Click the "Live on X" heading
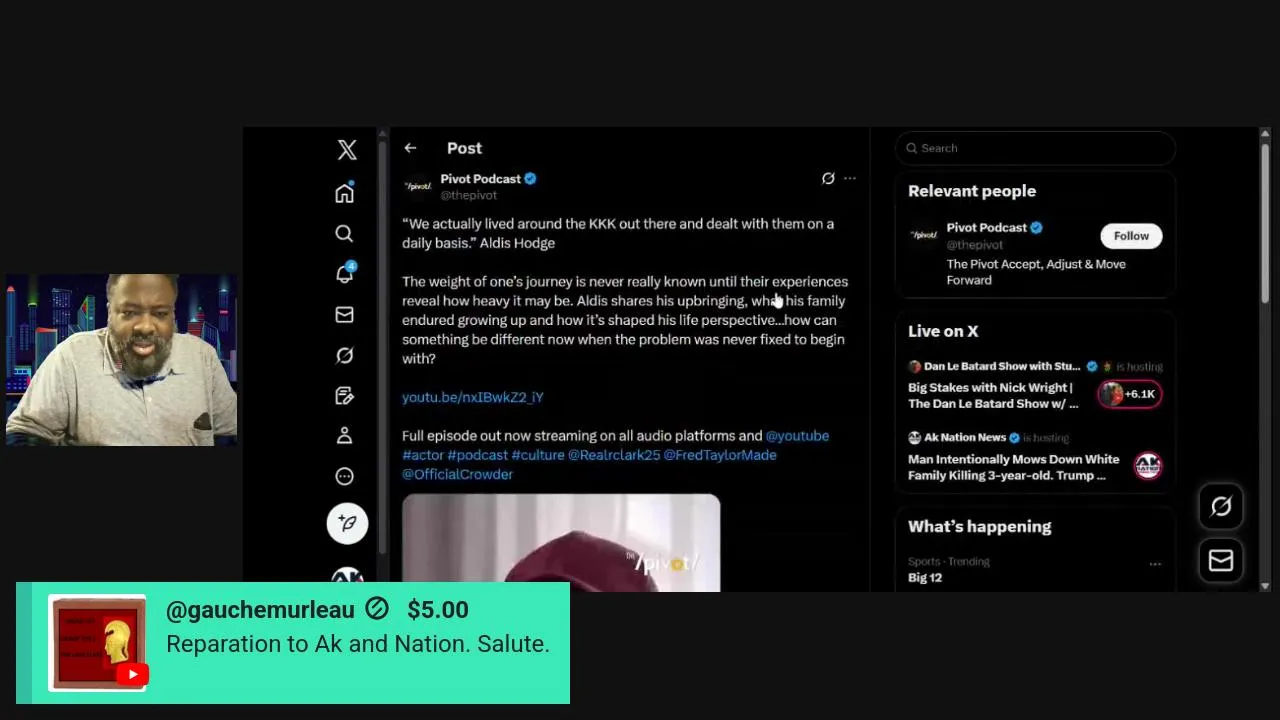1280x720 pixels. [943, 331]
